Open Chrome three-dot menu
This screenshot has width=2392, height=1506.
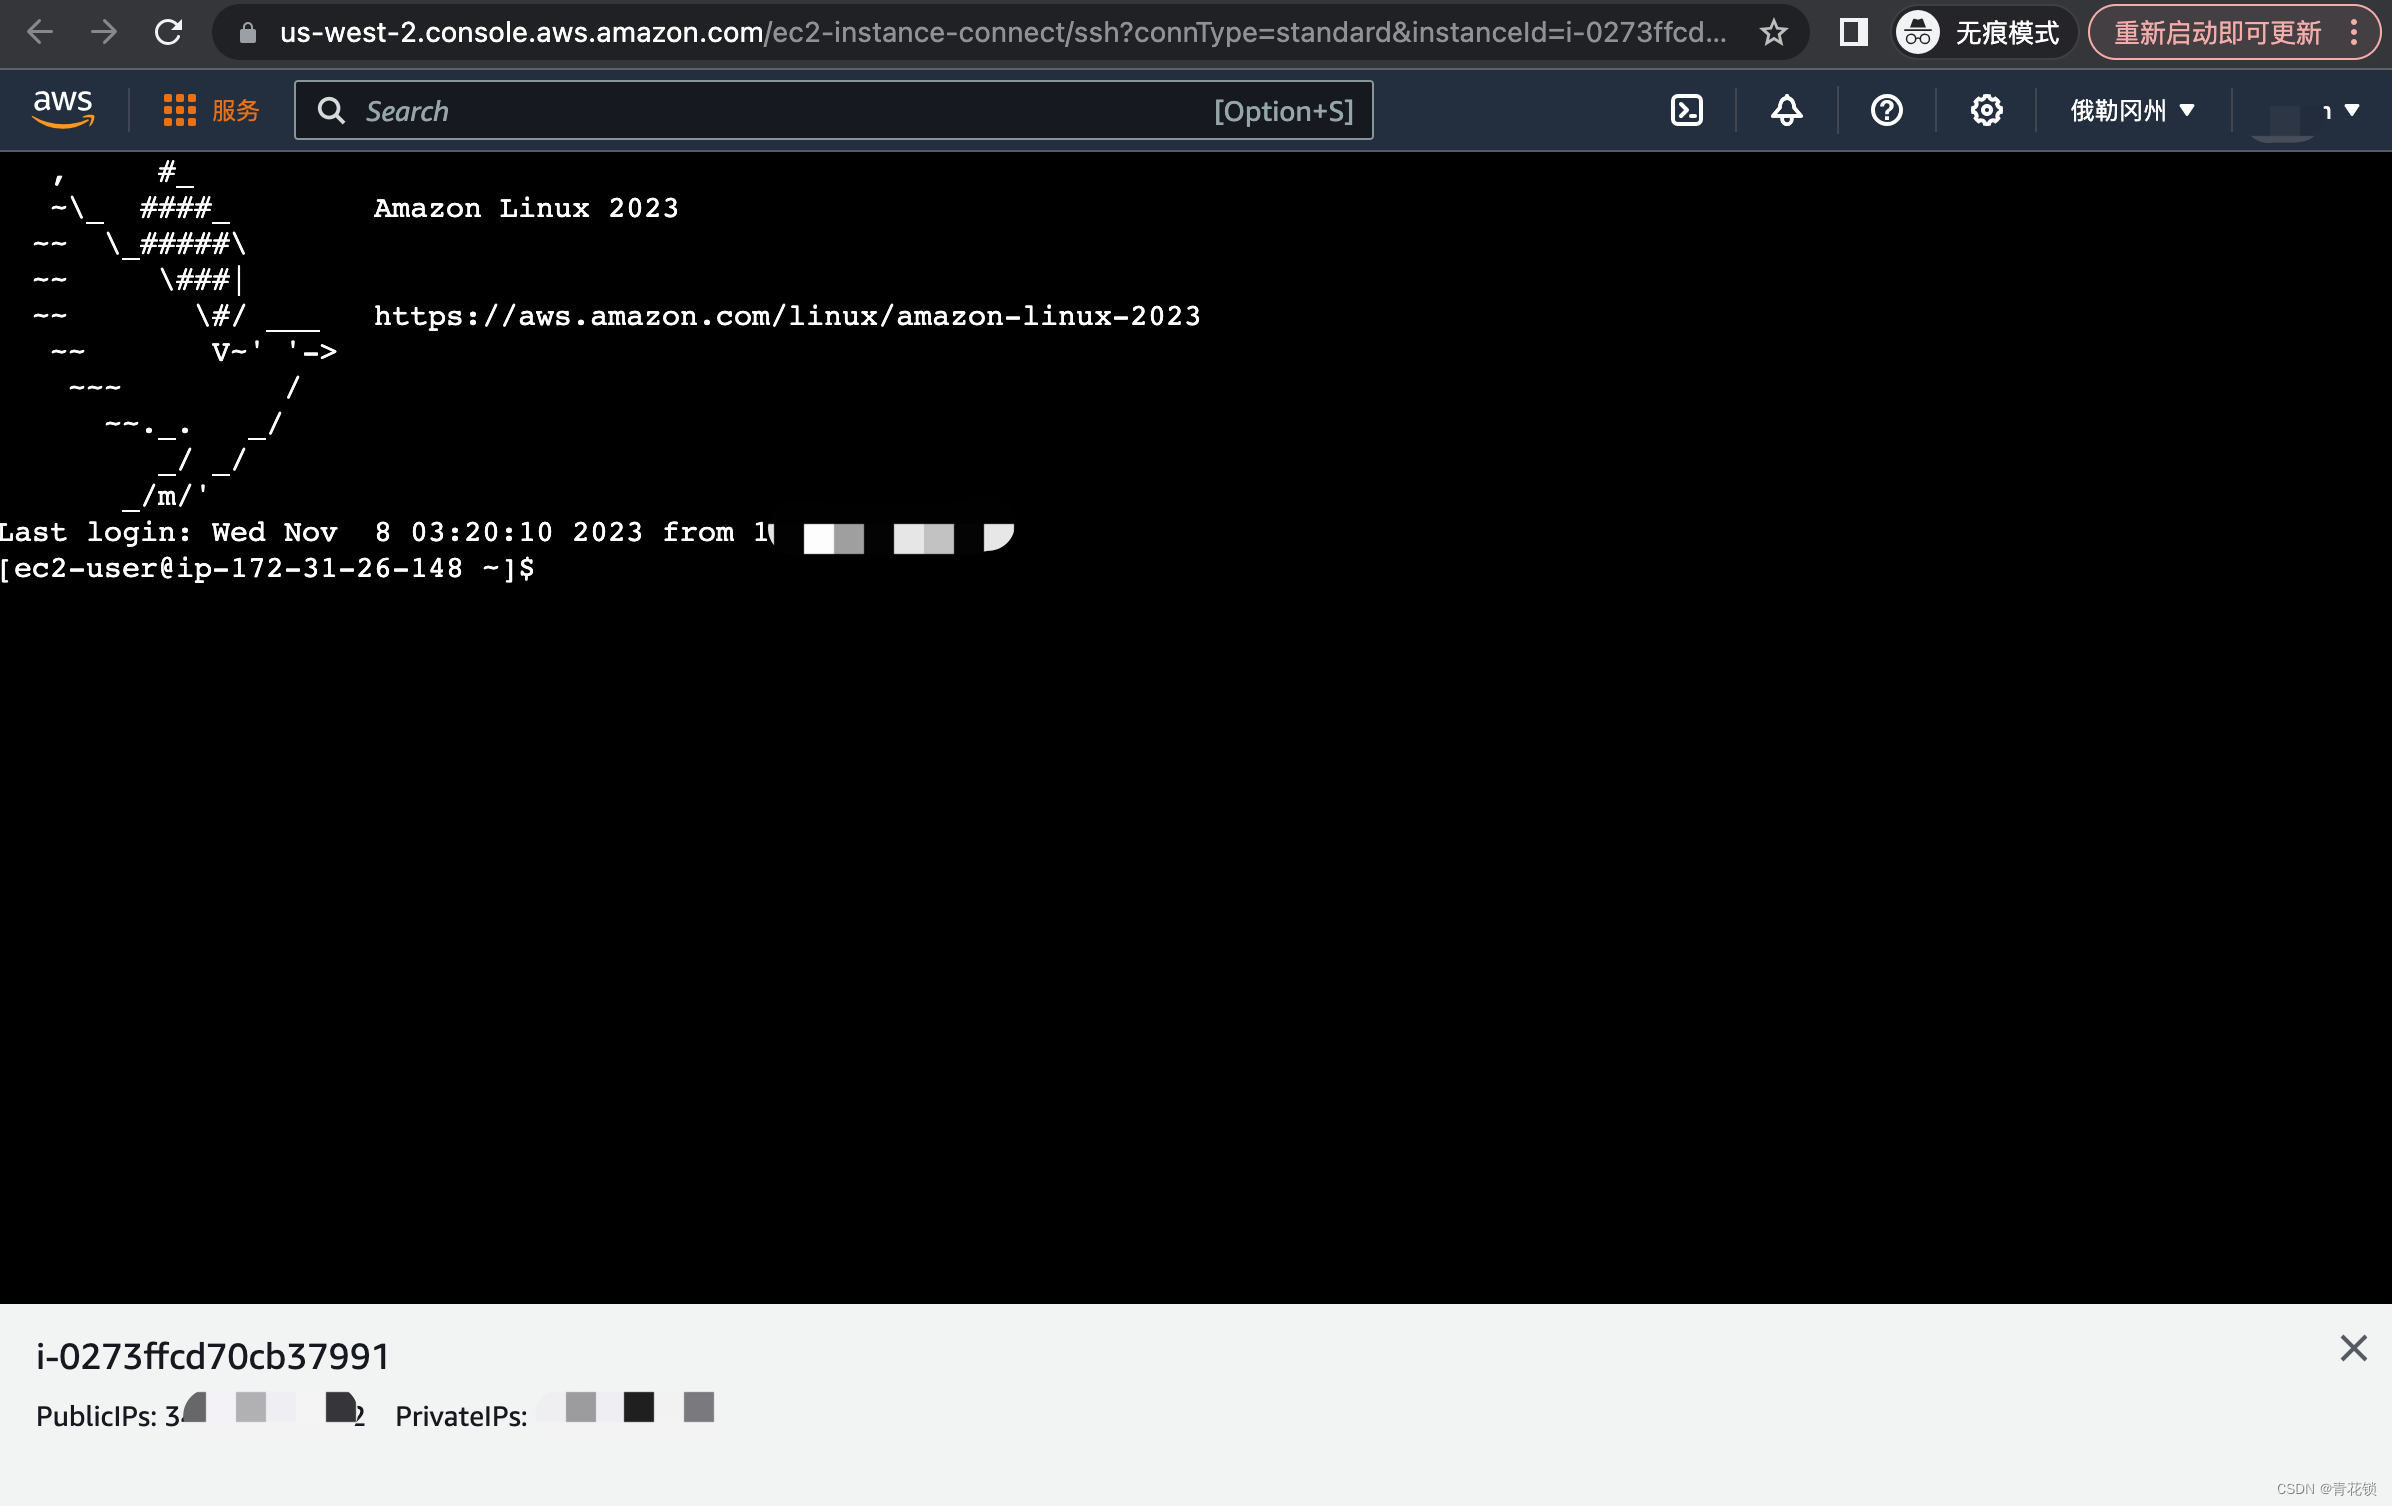click(x=2354, y=33)
